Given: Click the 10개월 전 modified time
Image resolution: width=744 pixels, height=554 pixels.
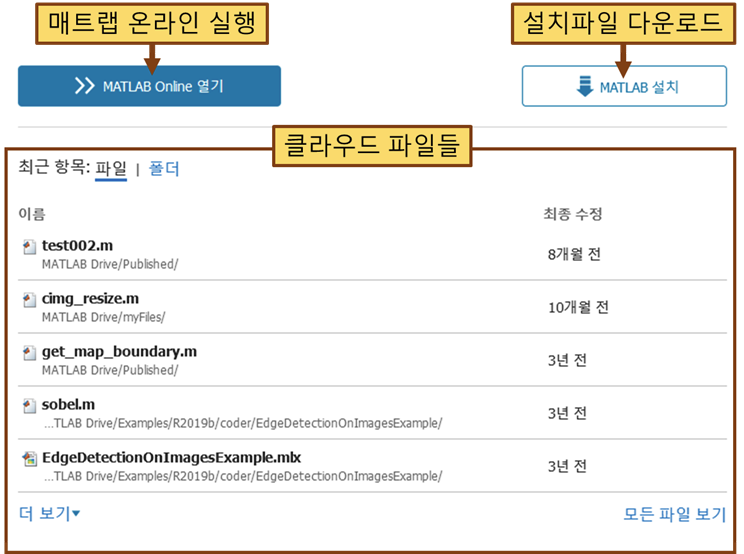Looking at the screenshot, I should (578, 307).
